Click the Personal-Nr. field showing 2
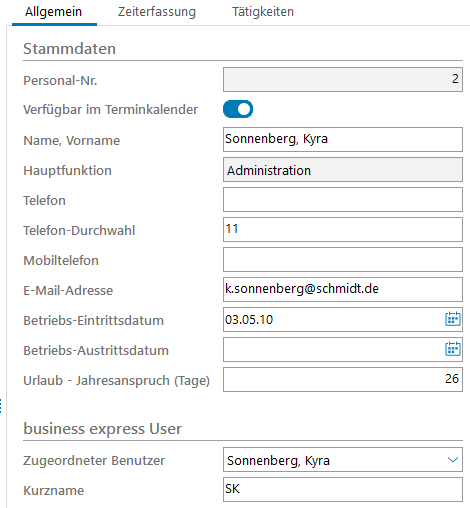 click(x=343, y=79)
